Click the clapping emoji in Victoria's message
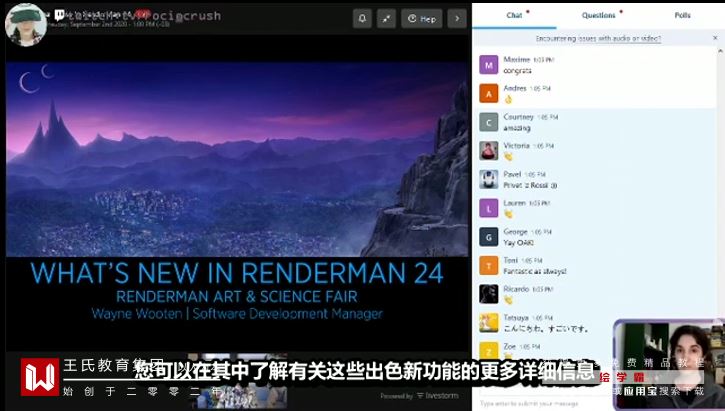Image resolution: width=725 pixels, height=411 pixels. (508, 157)
